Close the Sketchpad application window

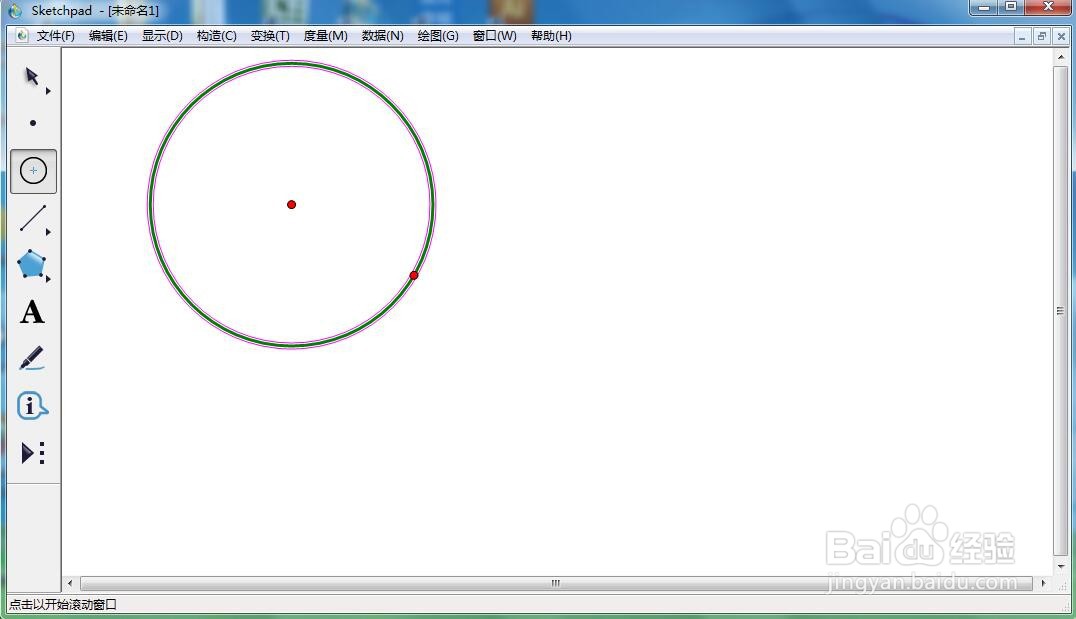coord(1048,7)
